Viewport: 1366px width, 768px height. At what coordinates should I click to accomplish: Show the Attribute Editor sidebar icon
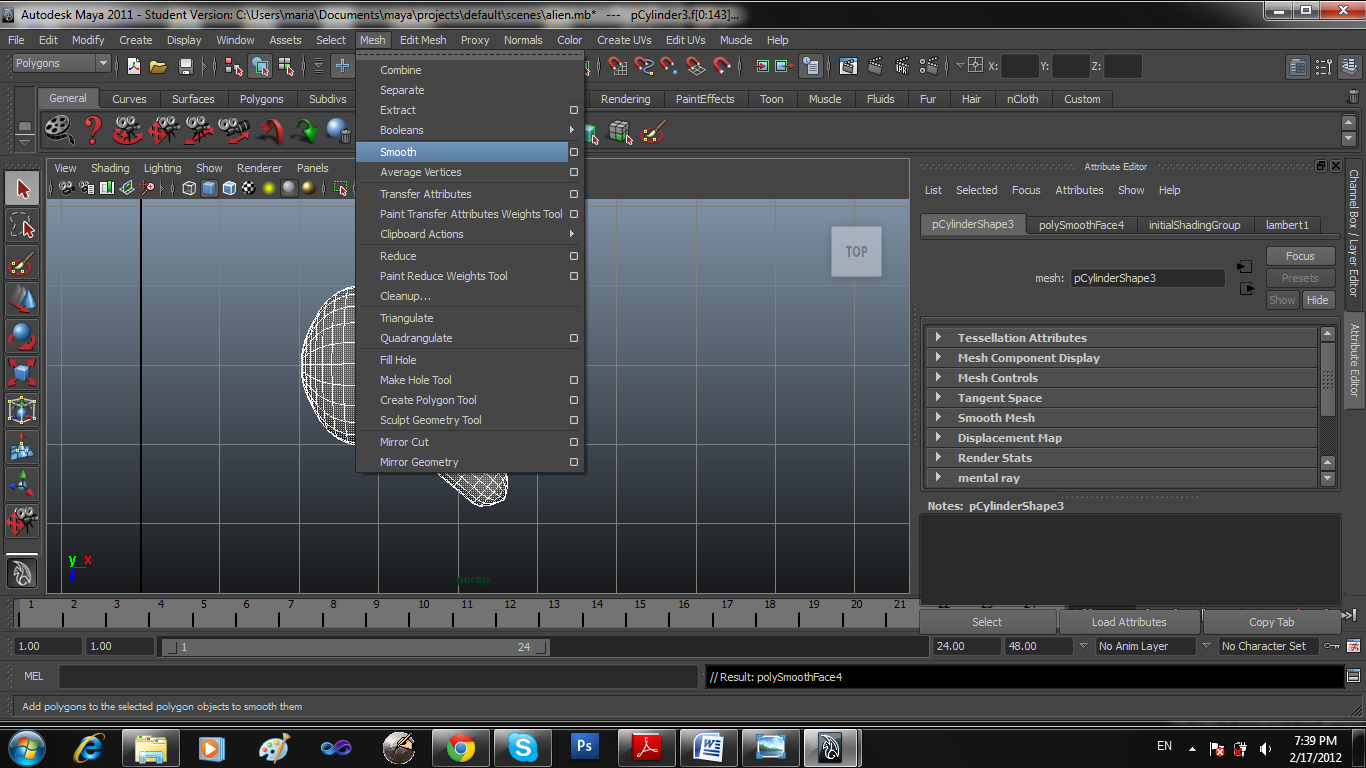1298,66
